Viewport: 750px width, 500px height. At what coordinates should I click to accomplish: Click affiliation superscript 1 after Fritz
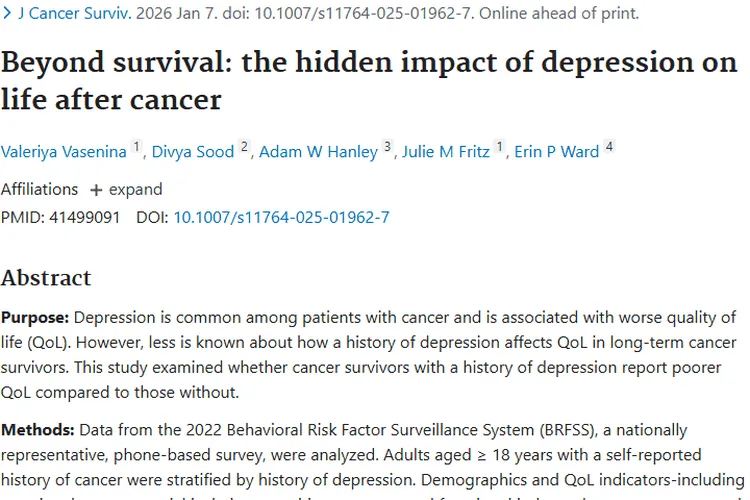pyautogui.click(x=500, y=148)
